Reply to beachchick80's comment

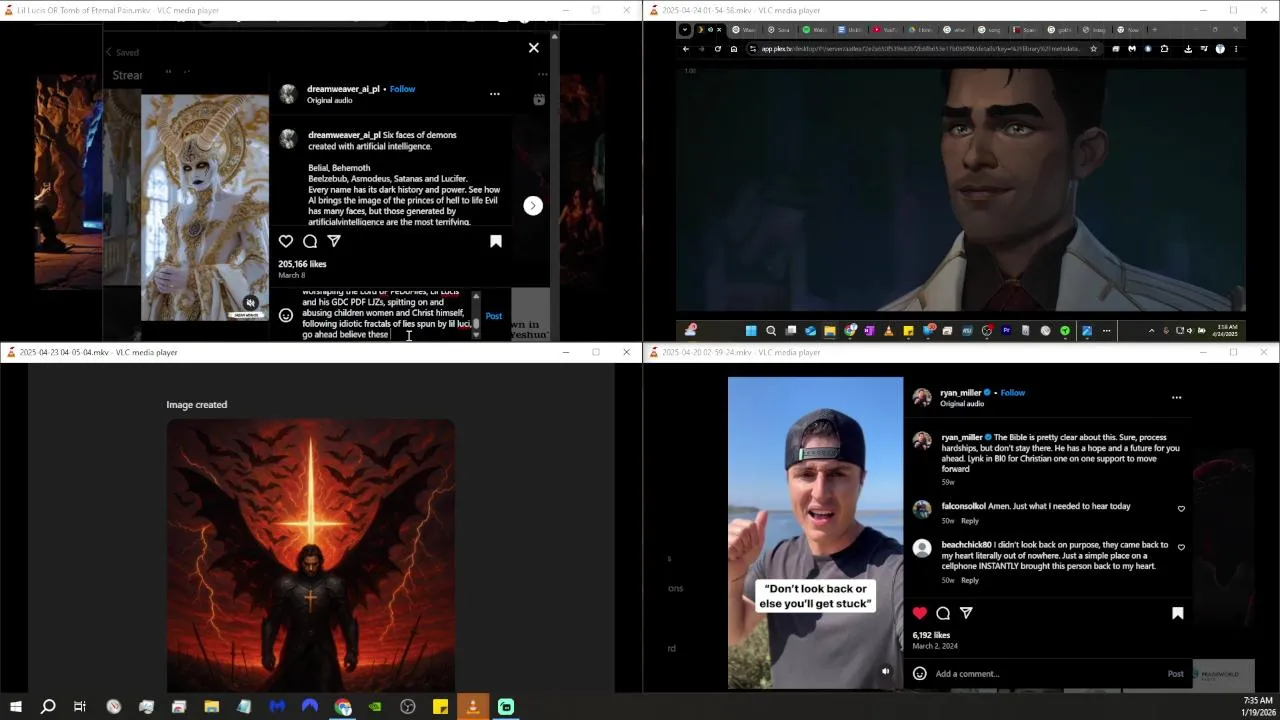click(x=970, y=580)
